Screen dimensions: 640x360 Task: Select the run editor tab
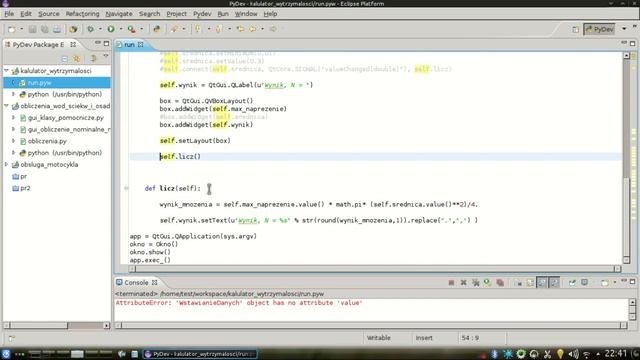(x=129, y=44)
